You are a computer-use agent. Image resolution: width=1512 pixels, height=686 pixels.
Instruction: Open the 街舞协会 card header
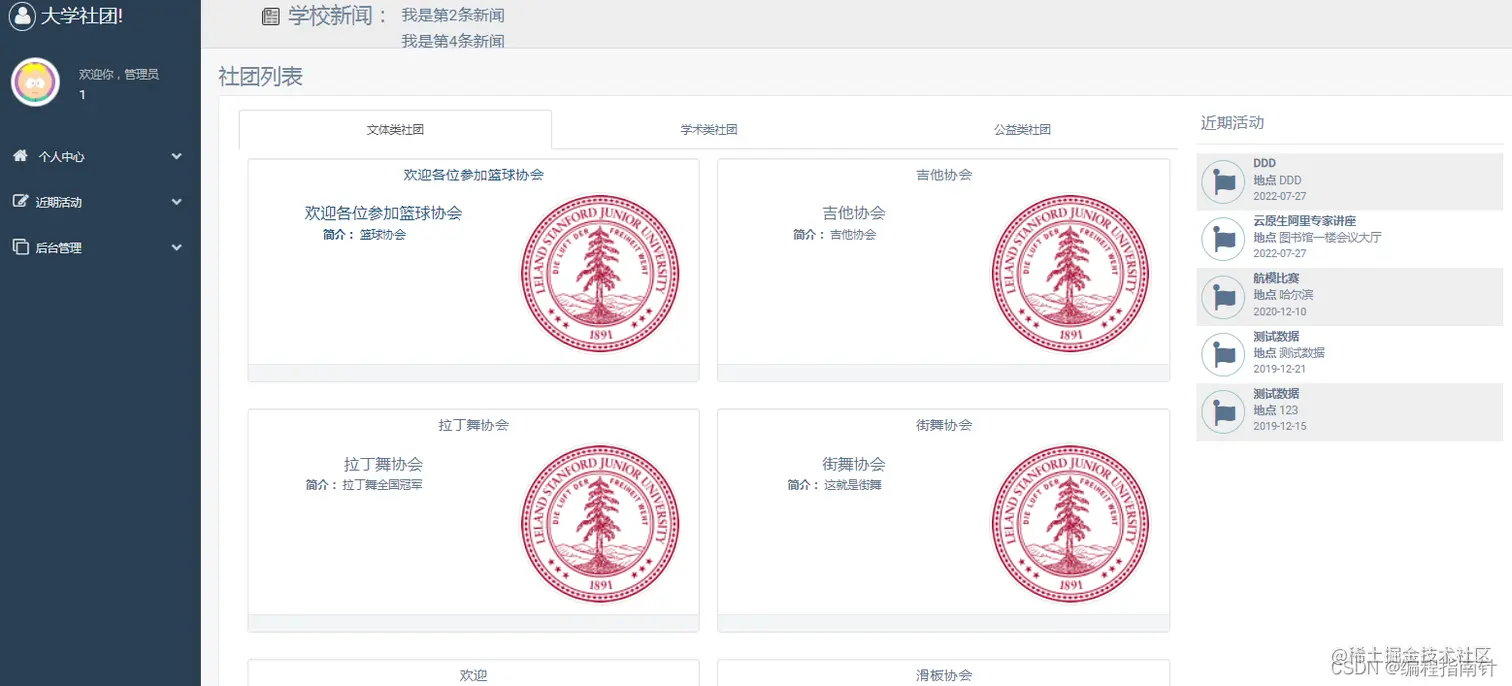click(x=944, y=425)
